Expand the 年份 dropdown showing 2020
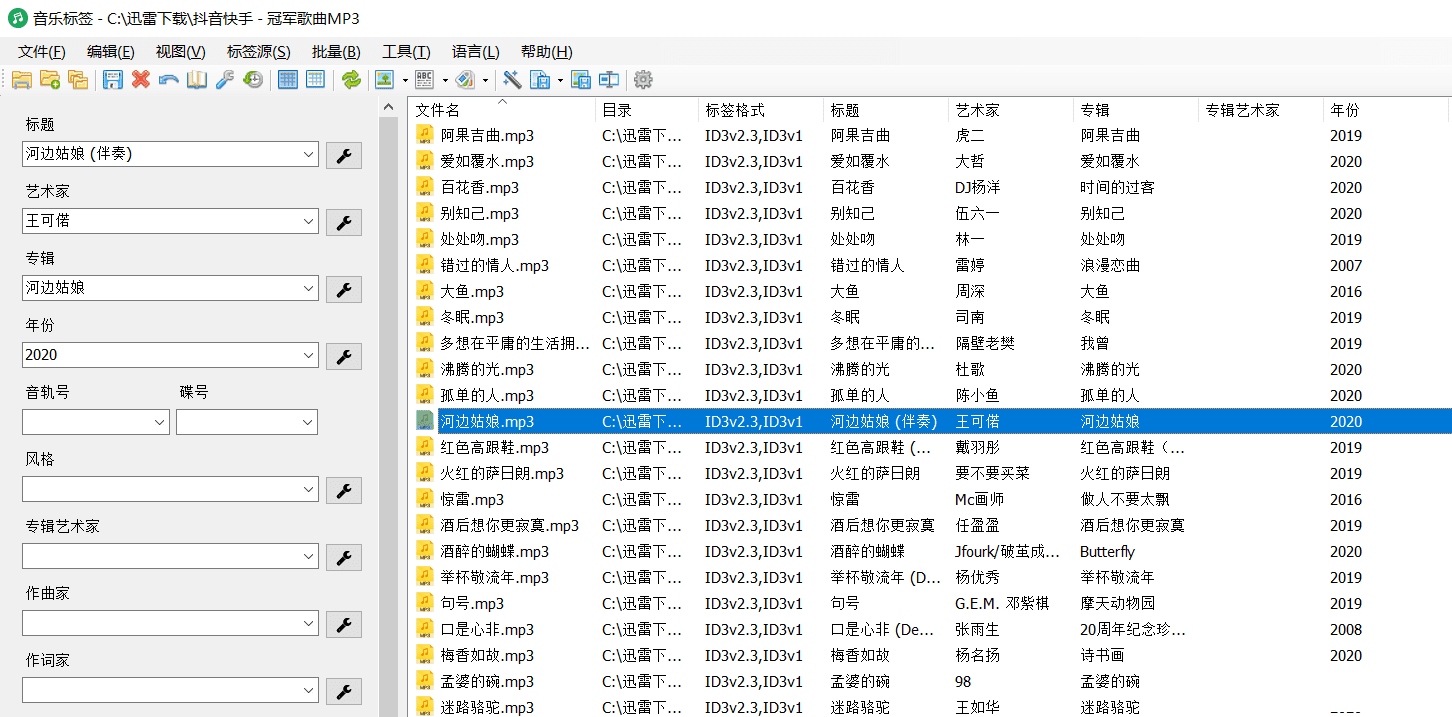Image resolution: width=1452 pixels, height=717 pixels. pyautogui.click(x=308, y=355)
